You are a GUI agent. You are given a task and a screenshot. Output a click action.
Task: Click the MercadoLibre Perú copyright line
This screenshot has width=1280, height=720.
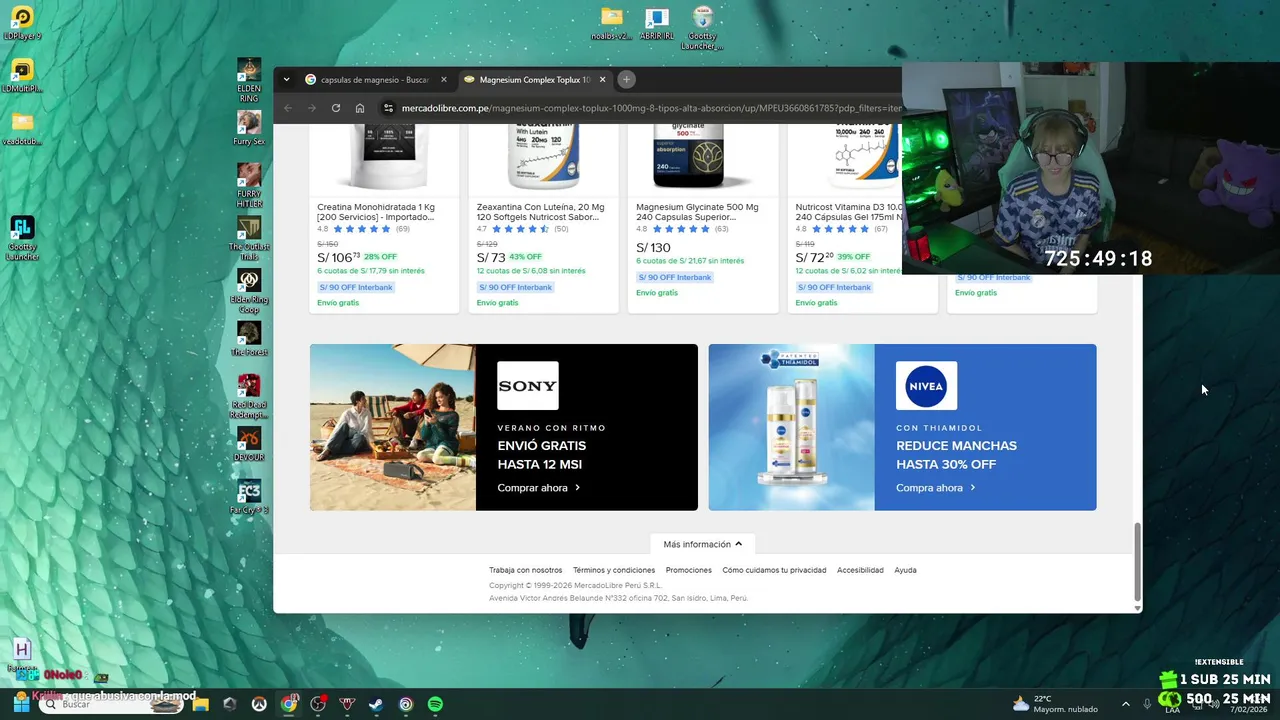pos(575,585)
